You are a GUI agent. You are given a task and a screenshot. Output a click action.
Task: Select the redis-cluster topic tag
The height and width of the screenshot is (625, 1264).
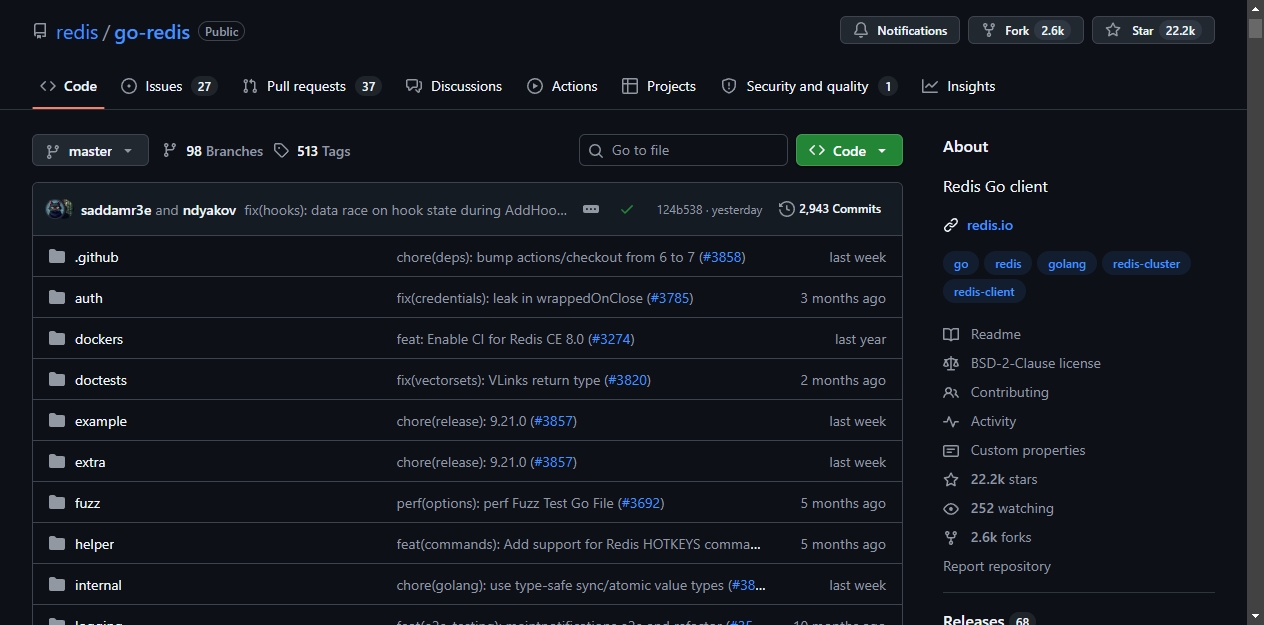pos(1146,264)
